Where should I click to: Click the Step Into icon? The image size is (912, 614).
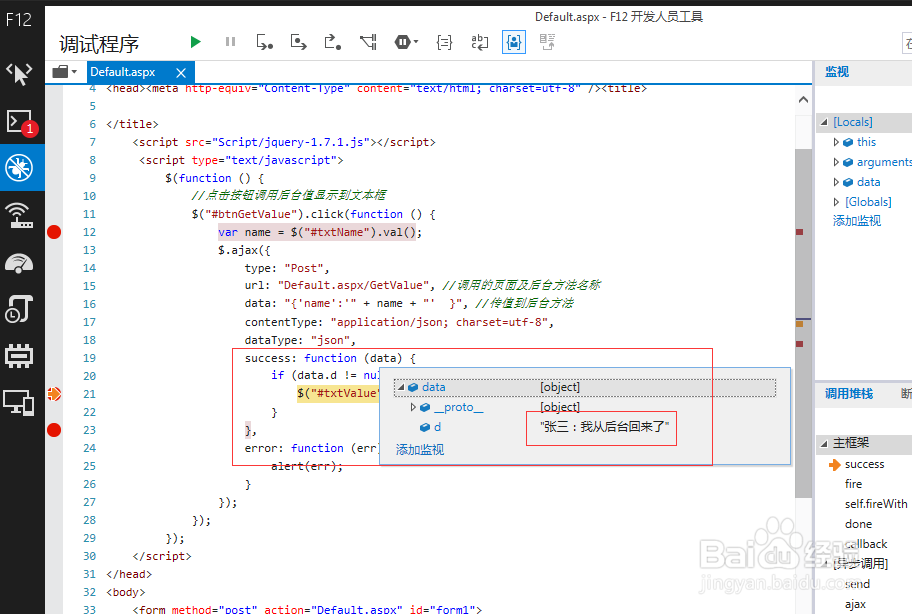[265, 42]
